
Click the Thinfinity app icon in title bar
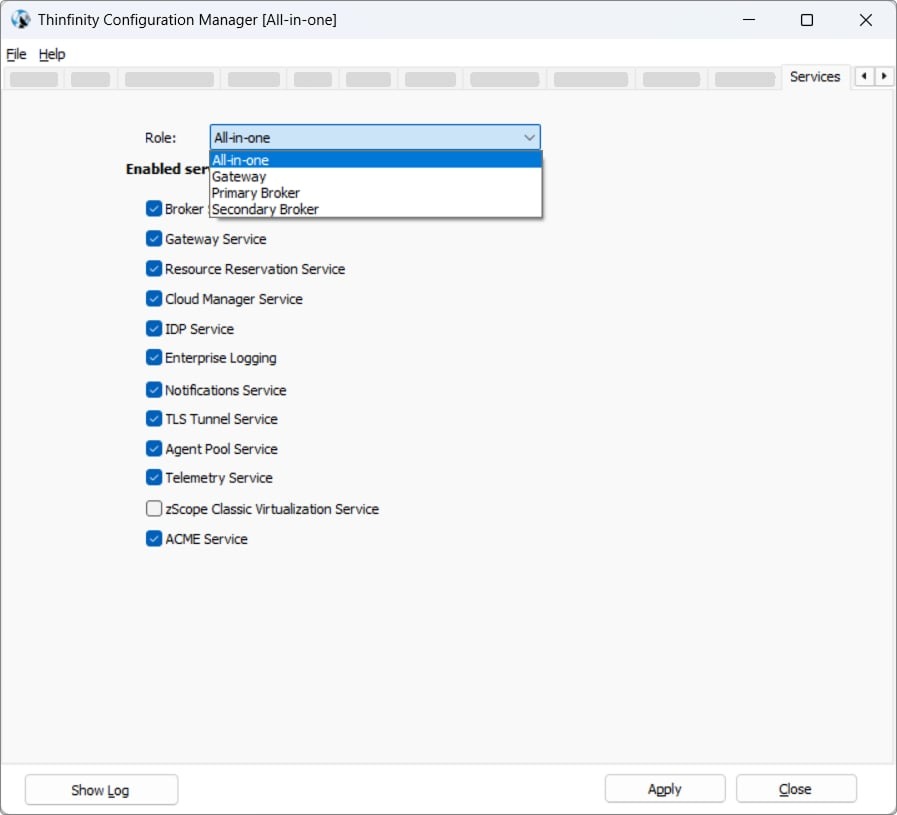click(x=21, y=19)
